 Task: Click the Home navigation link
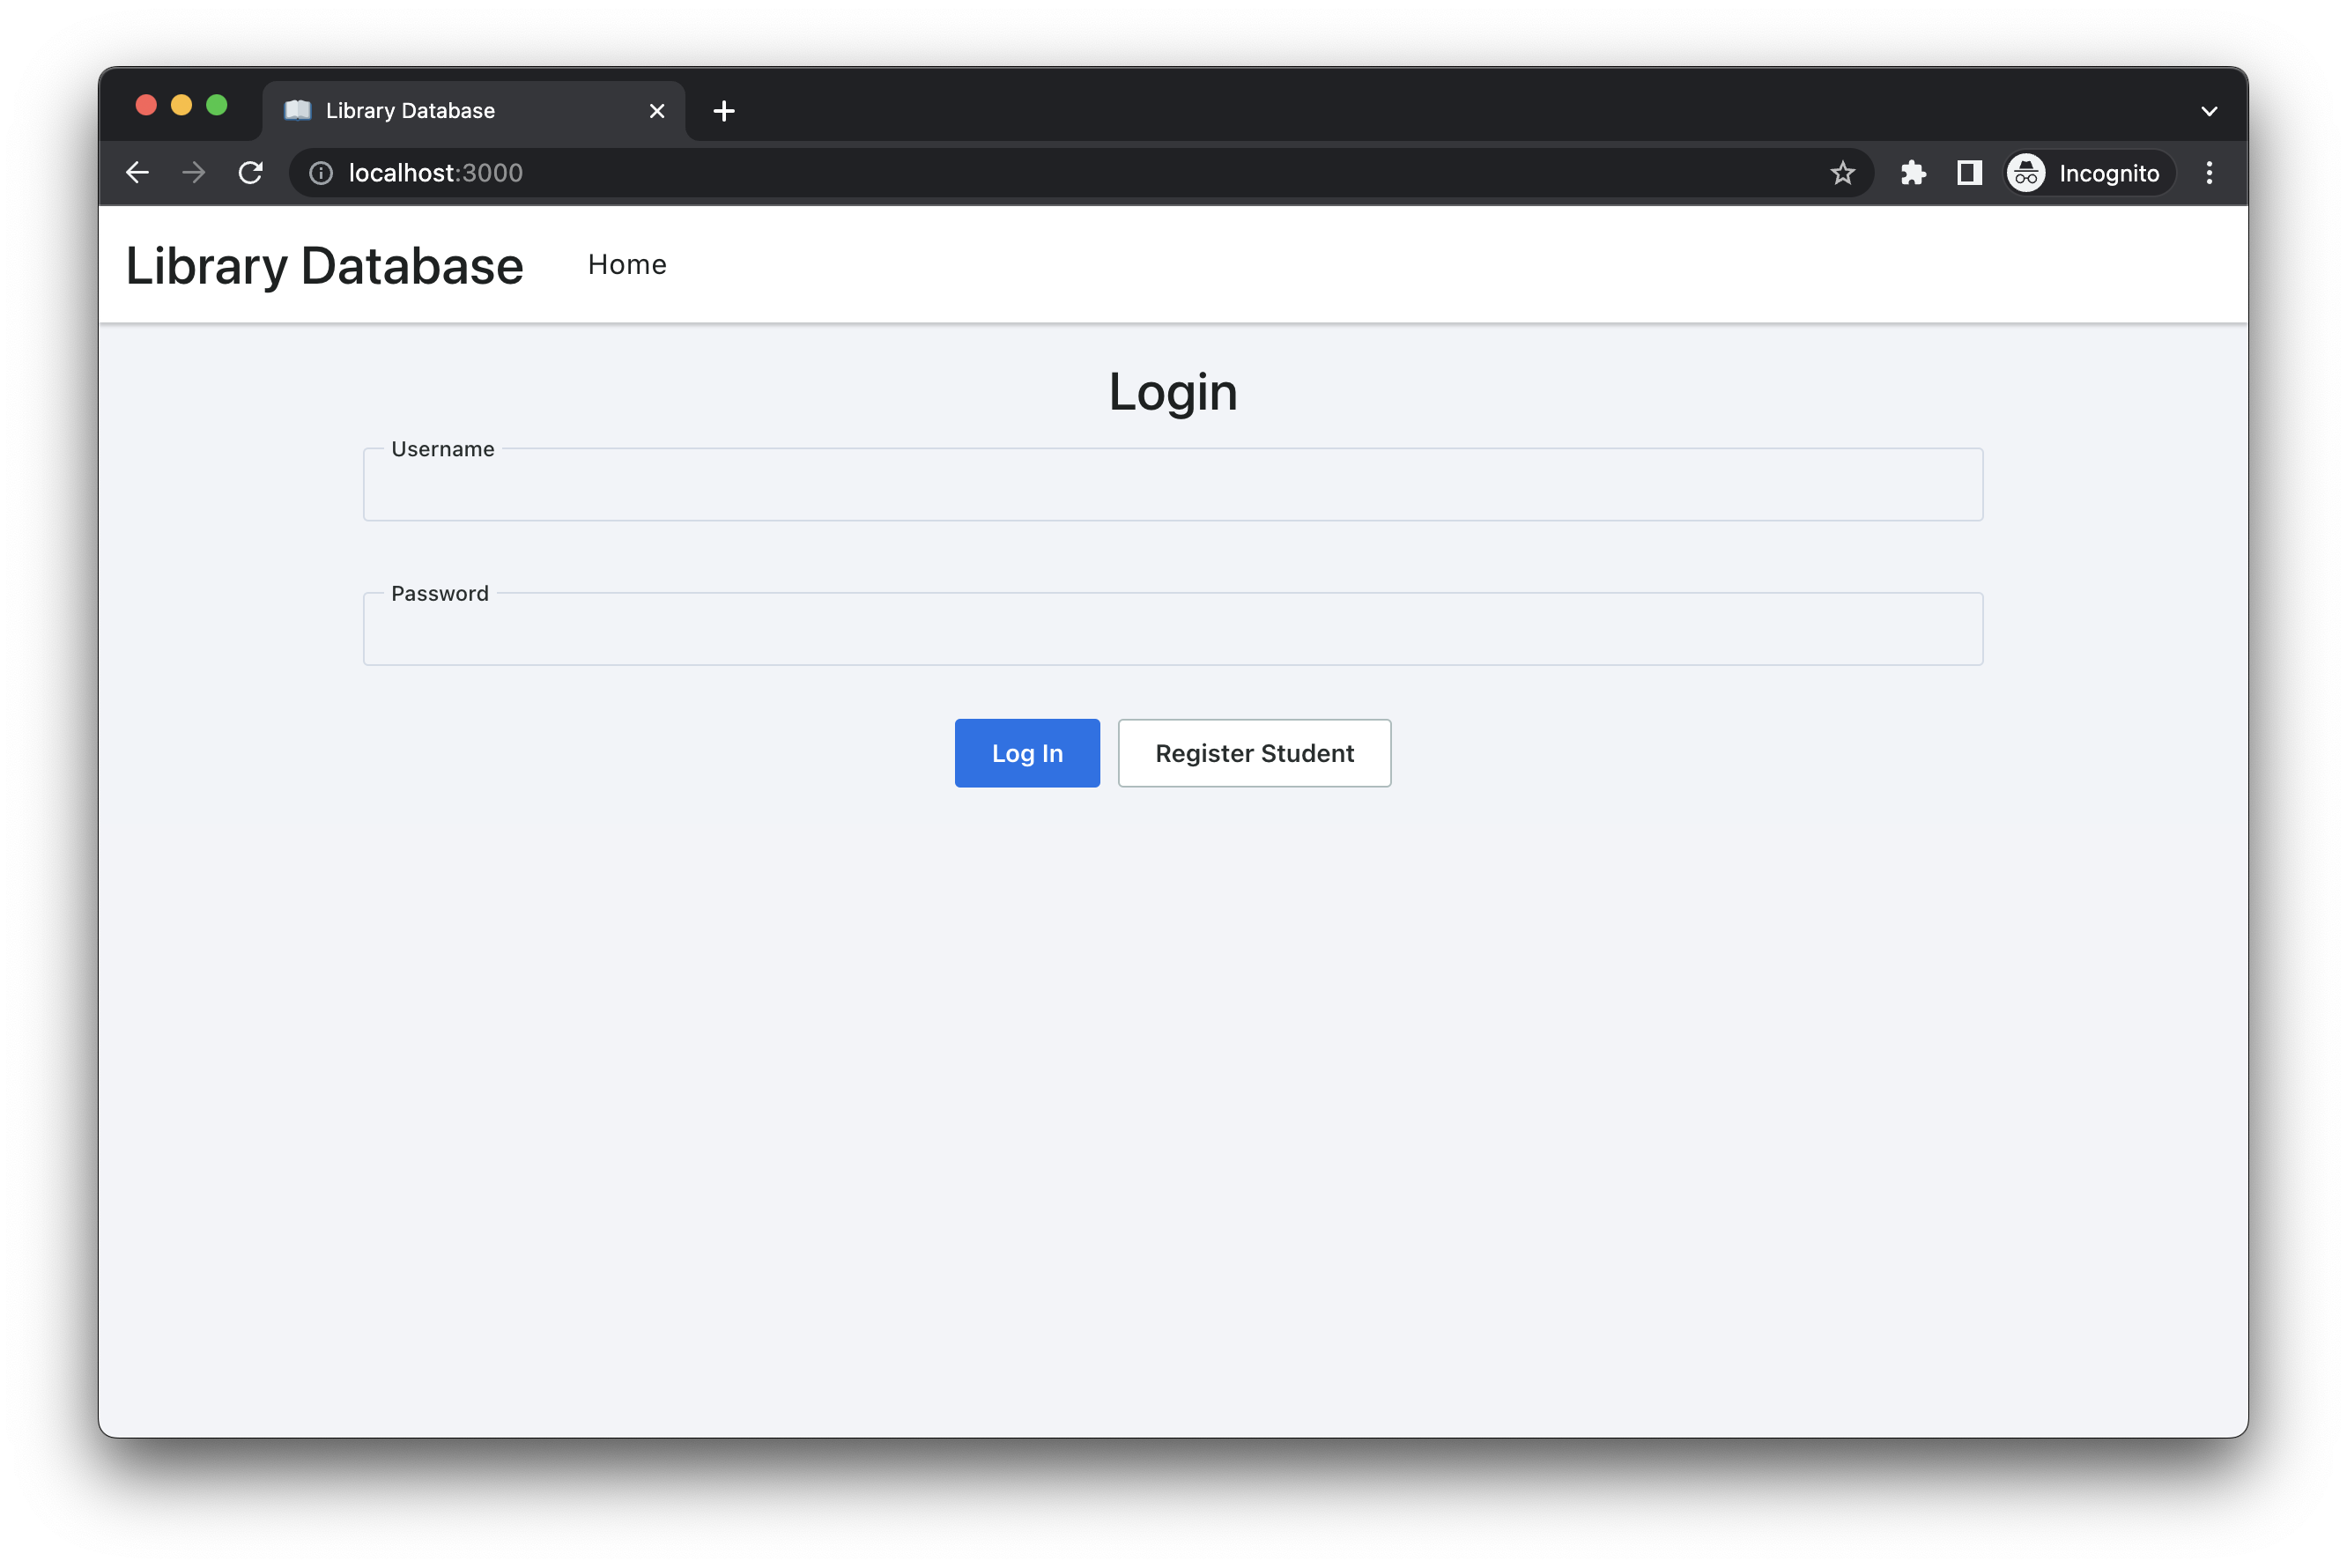(x=627, y=265)
